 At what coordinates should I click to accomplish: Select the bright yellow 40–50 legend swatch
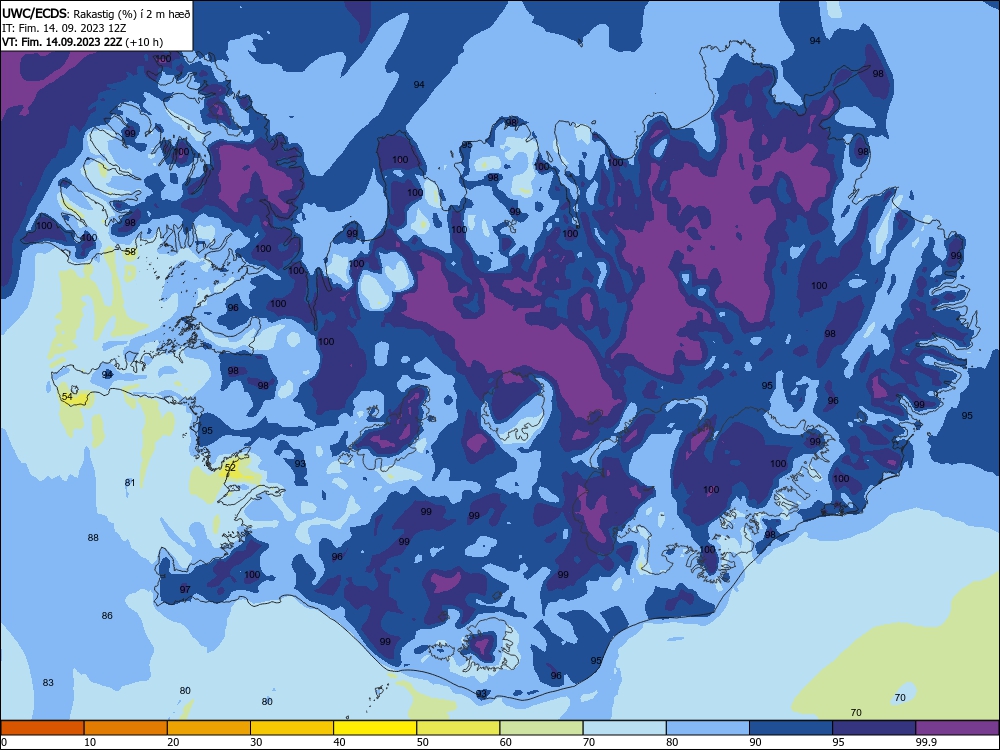pyautogui.click(x=375, y=728)
